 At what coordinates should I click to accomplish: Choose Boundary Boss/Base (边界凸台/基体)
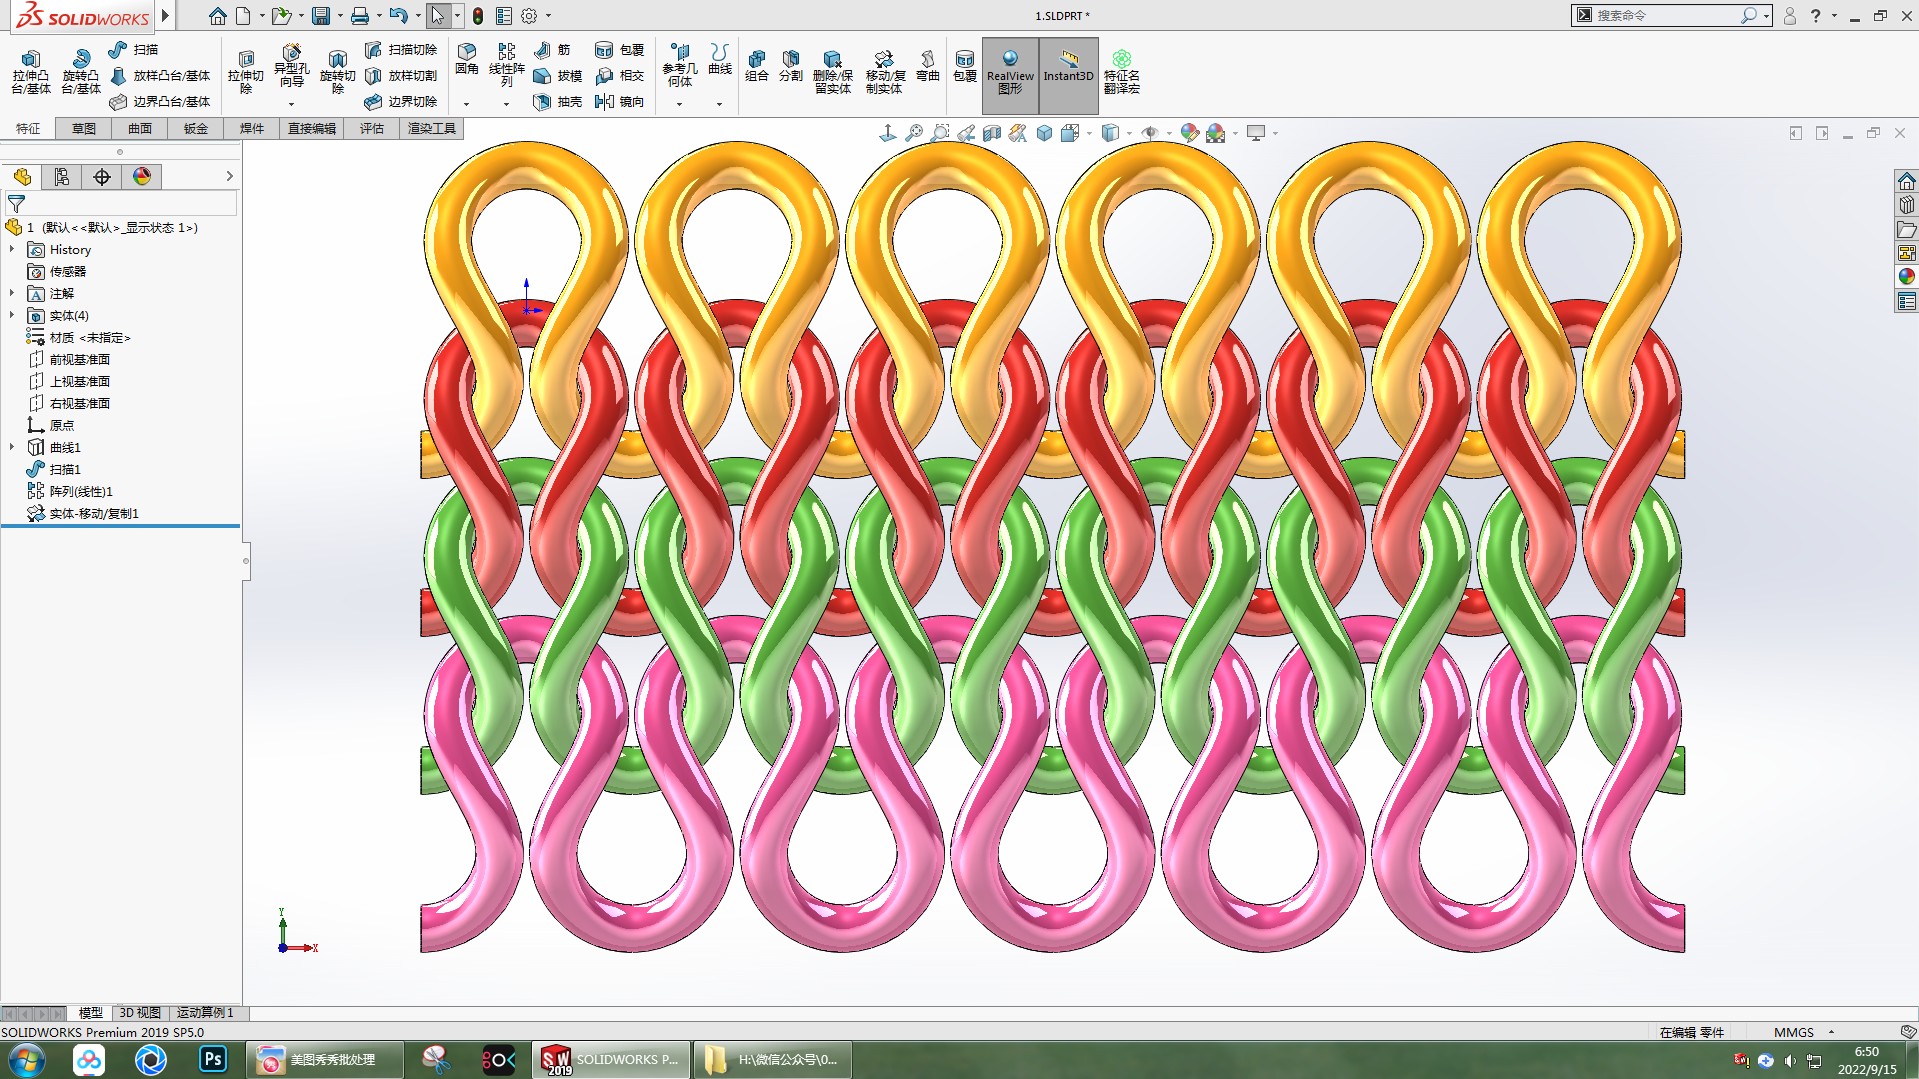(160, 101)
